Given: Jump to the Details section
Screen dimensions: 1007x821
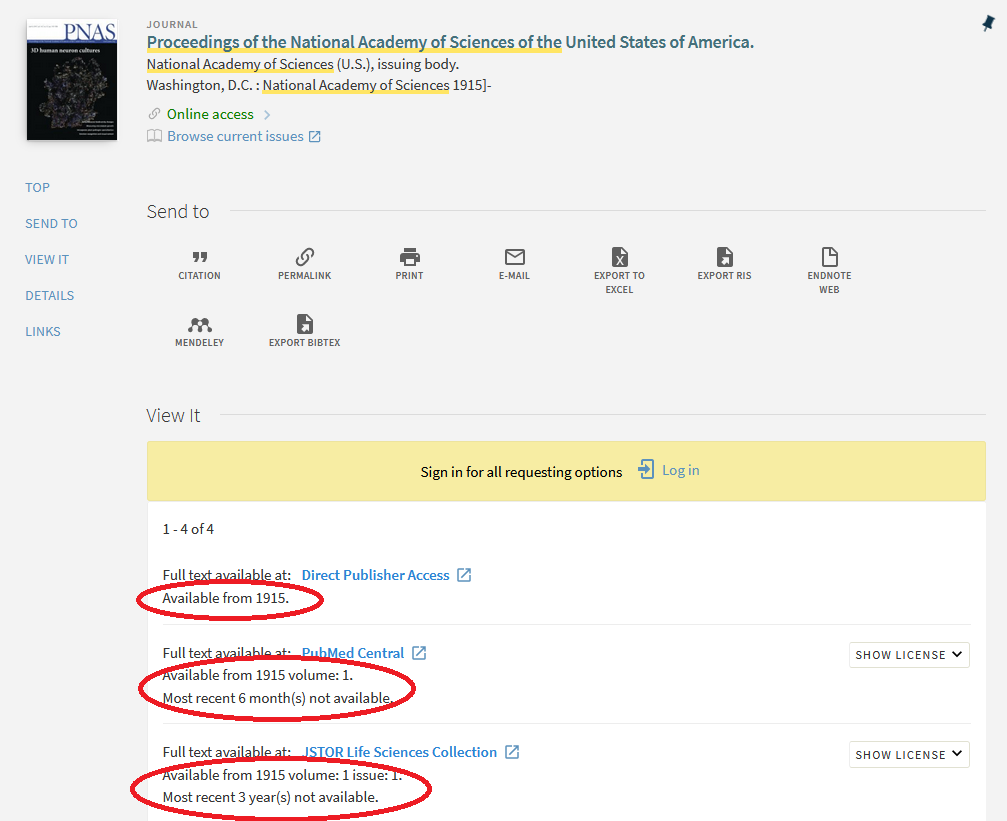Looking at the screenshot, I should pyautogui.click(x=49, y=296).
